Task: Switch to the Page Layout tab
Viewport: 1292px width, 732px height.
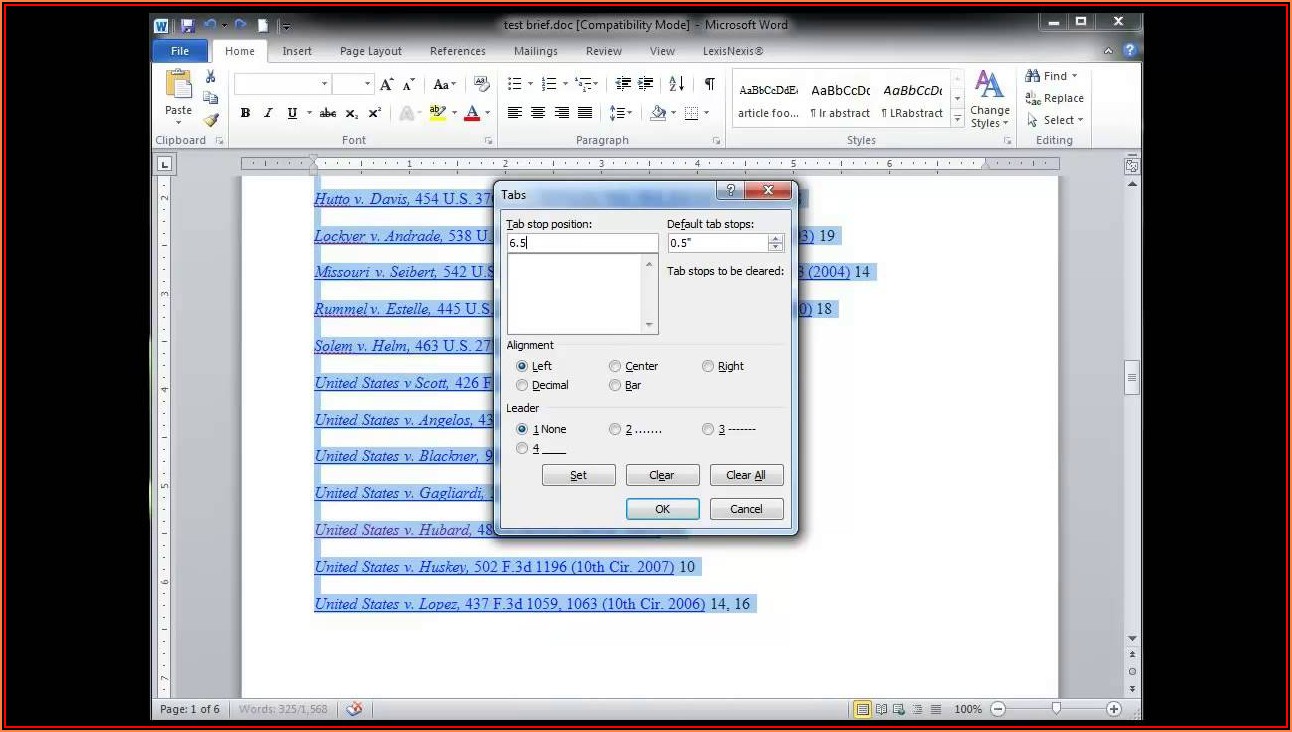Action: [x=370, y=51]
